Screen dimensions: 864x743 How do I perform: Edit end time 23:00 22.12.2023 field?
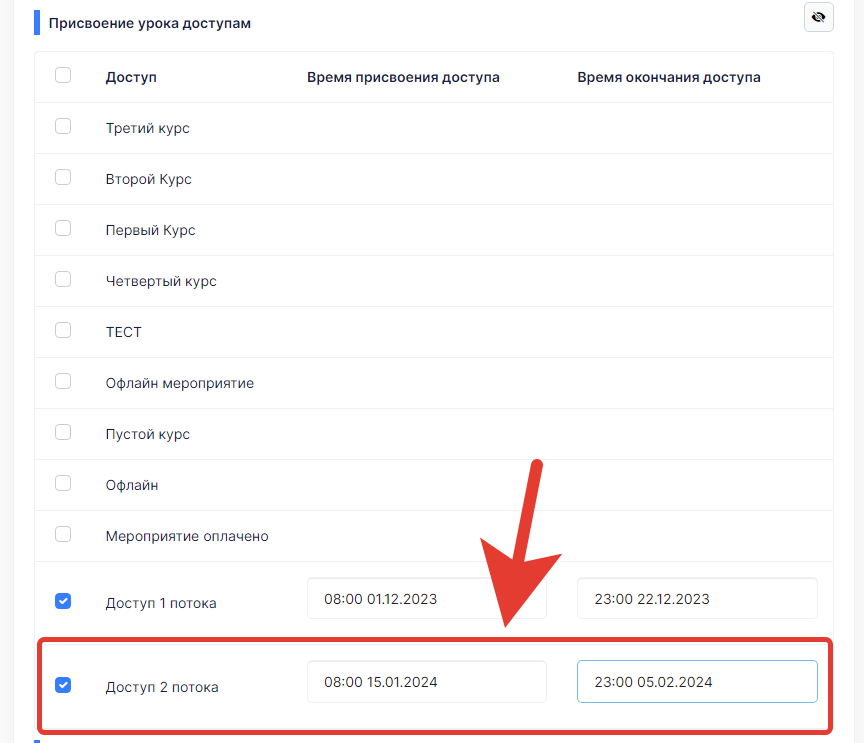point(697,599)
